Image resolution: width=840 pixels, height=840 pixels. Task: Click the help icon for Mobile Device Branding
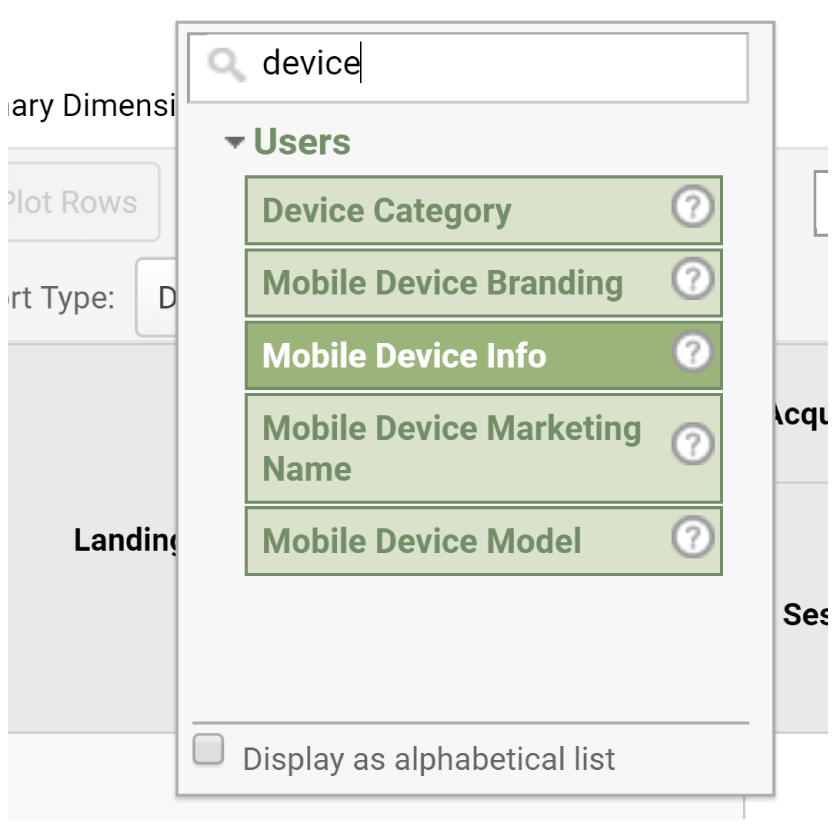coord(692,279)
